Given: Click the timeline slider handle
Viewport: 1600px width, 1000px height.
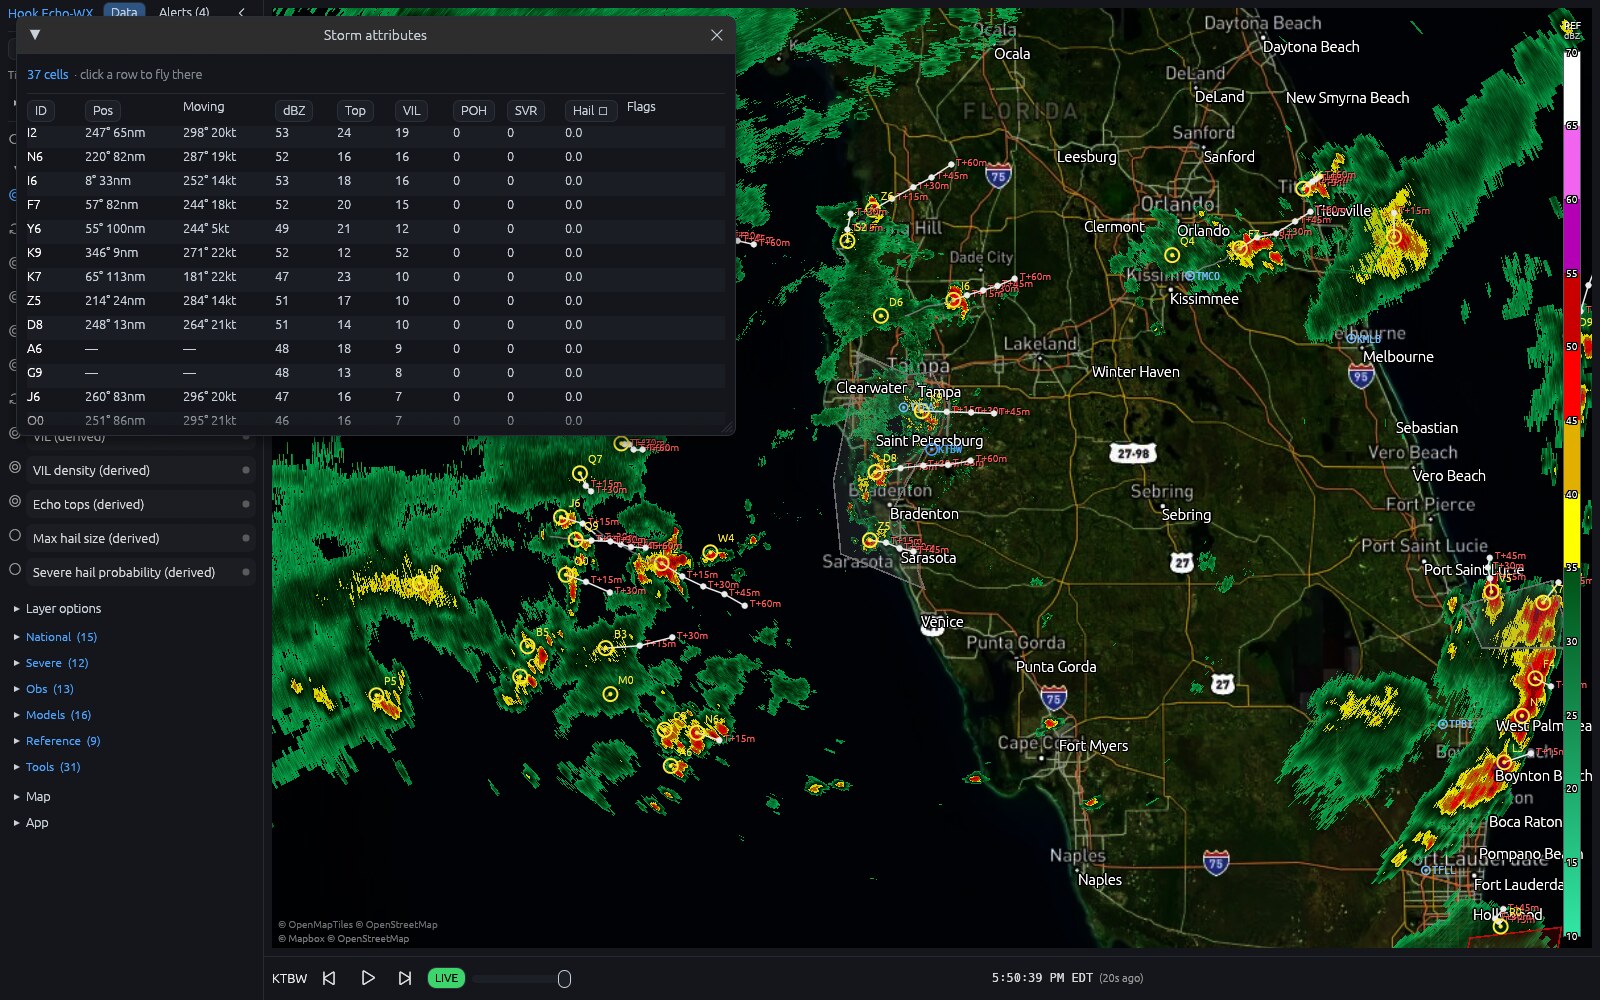Looking at the screenshot, I should click(x=564, y=978).
